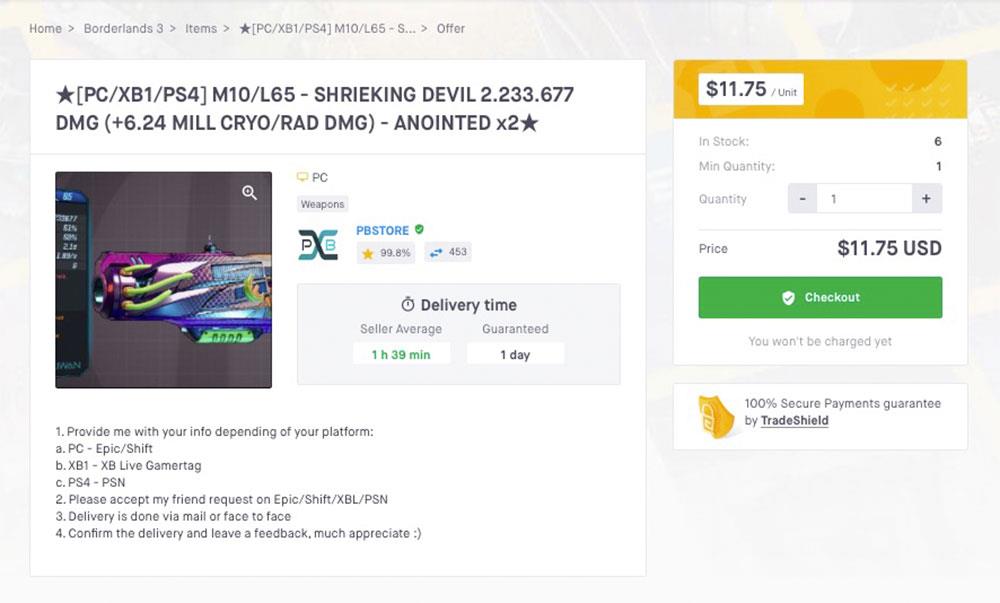
Task: Open the product image zoom magnifier
Action: point(248,190)
